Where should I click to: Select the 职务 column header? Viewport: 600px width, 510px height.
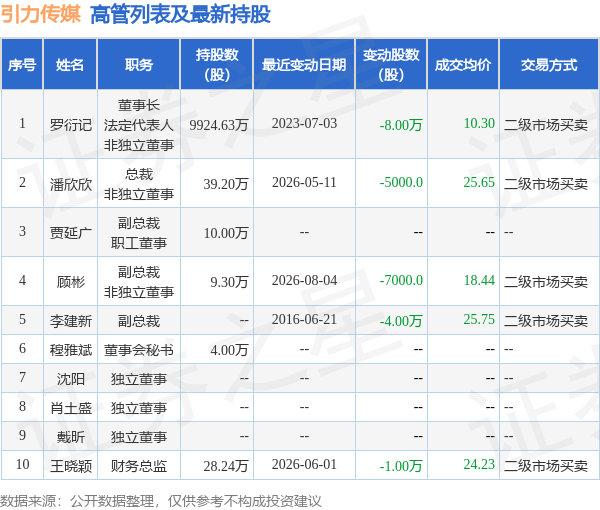point(139,65)
